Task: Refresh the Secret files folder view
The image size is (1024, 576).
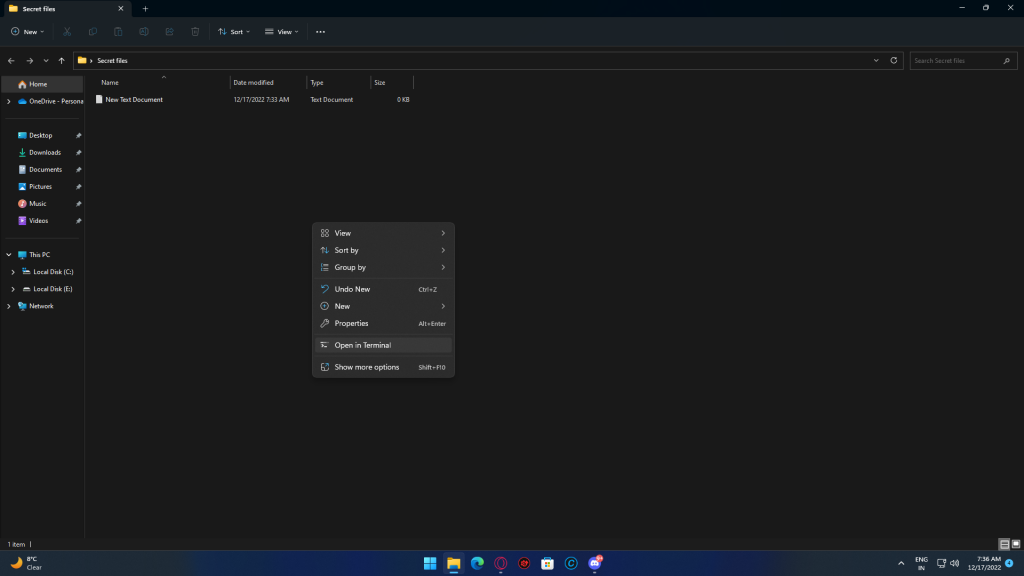Action: click(x=895, y=61)
